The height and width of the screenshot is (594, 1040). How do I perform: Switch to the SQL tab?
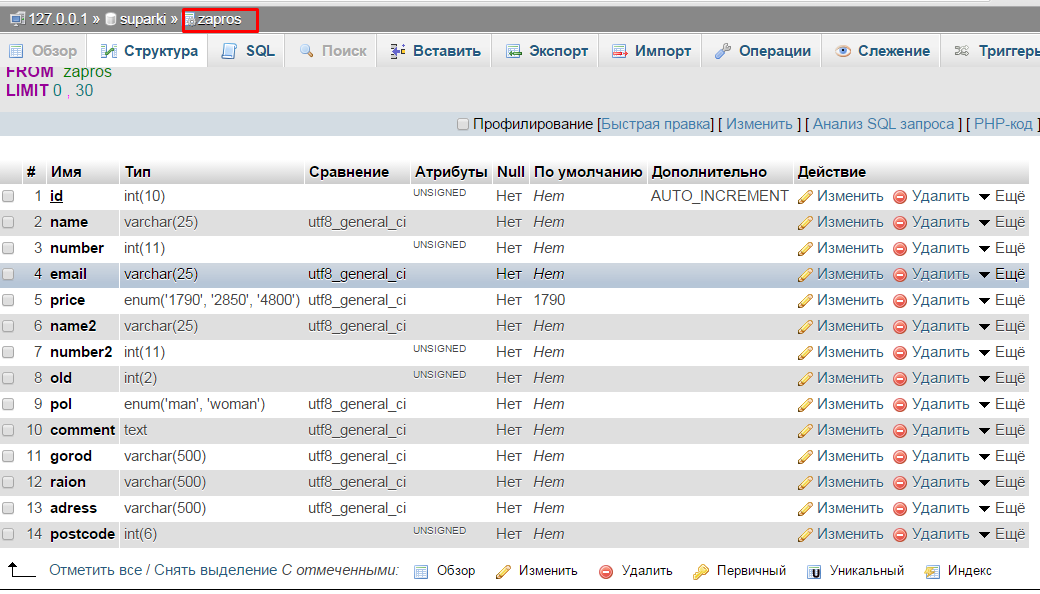pyautogui.click(x=247, y=51)
